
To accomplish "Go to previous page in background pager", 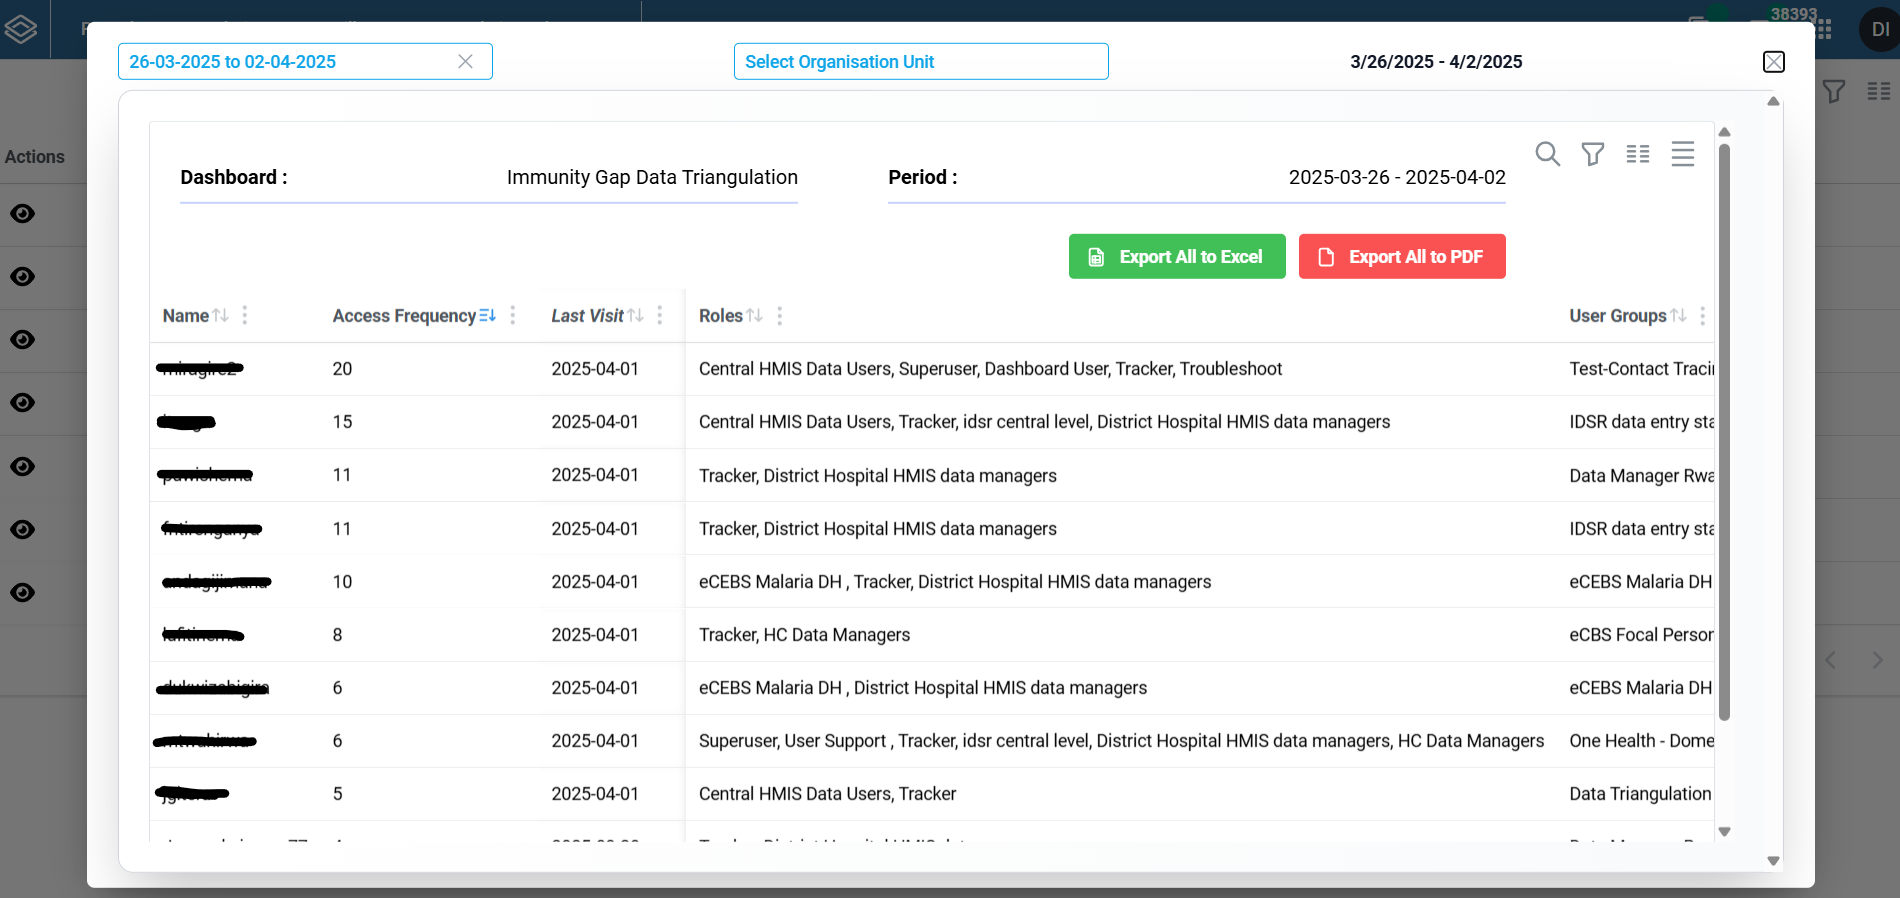I will coord(1831,660).
